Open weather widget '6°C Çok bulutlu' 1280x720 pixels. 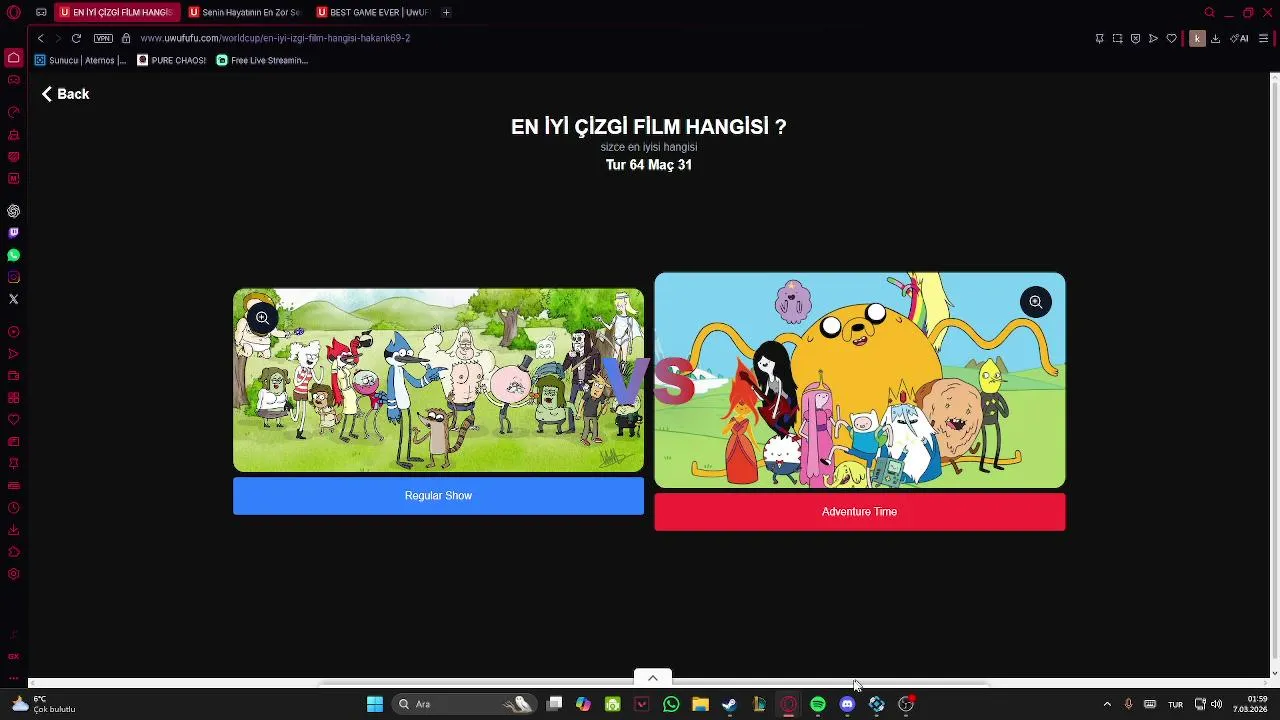point(43,704)
